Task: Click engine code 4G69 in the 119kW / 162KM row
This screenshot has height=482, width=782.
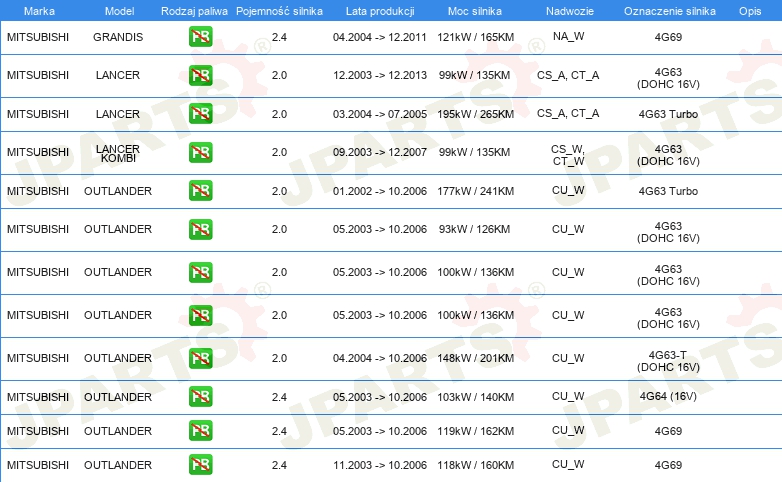Action: pyautogui.click(x=668, y=431)
